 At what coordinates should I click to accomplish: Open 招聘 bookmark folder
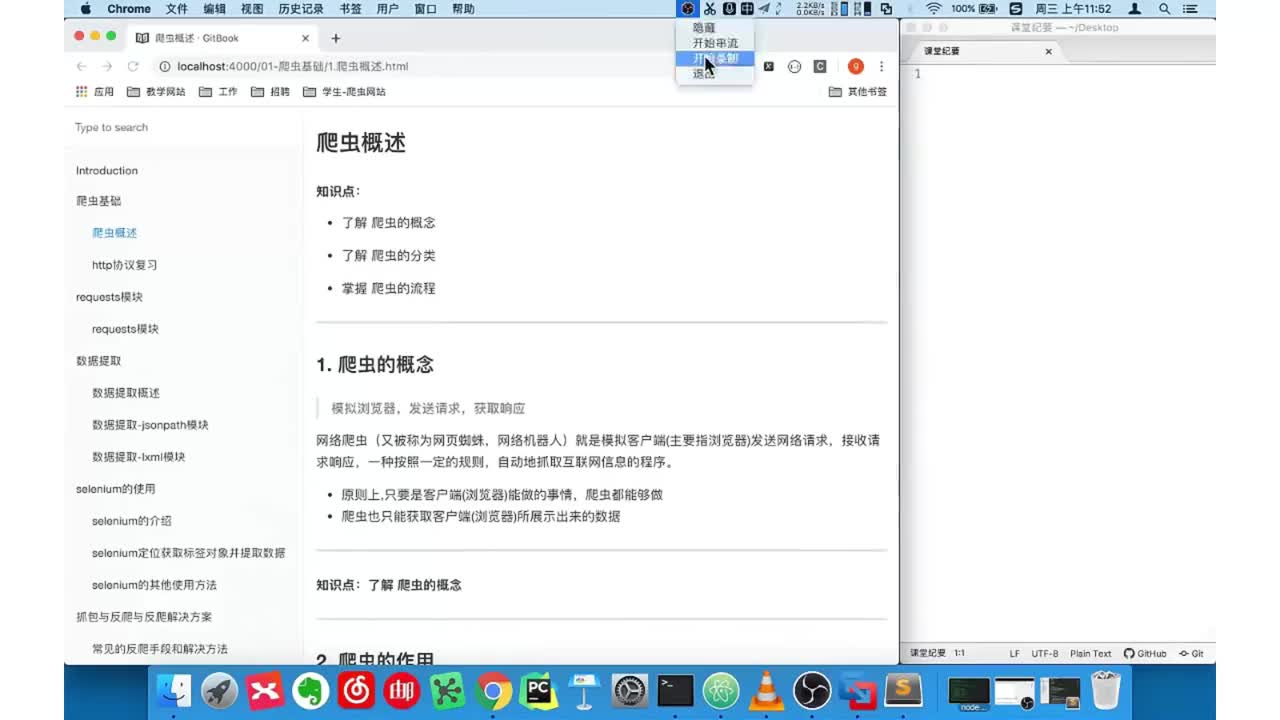click(x=270, y=91)
